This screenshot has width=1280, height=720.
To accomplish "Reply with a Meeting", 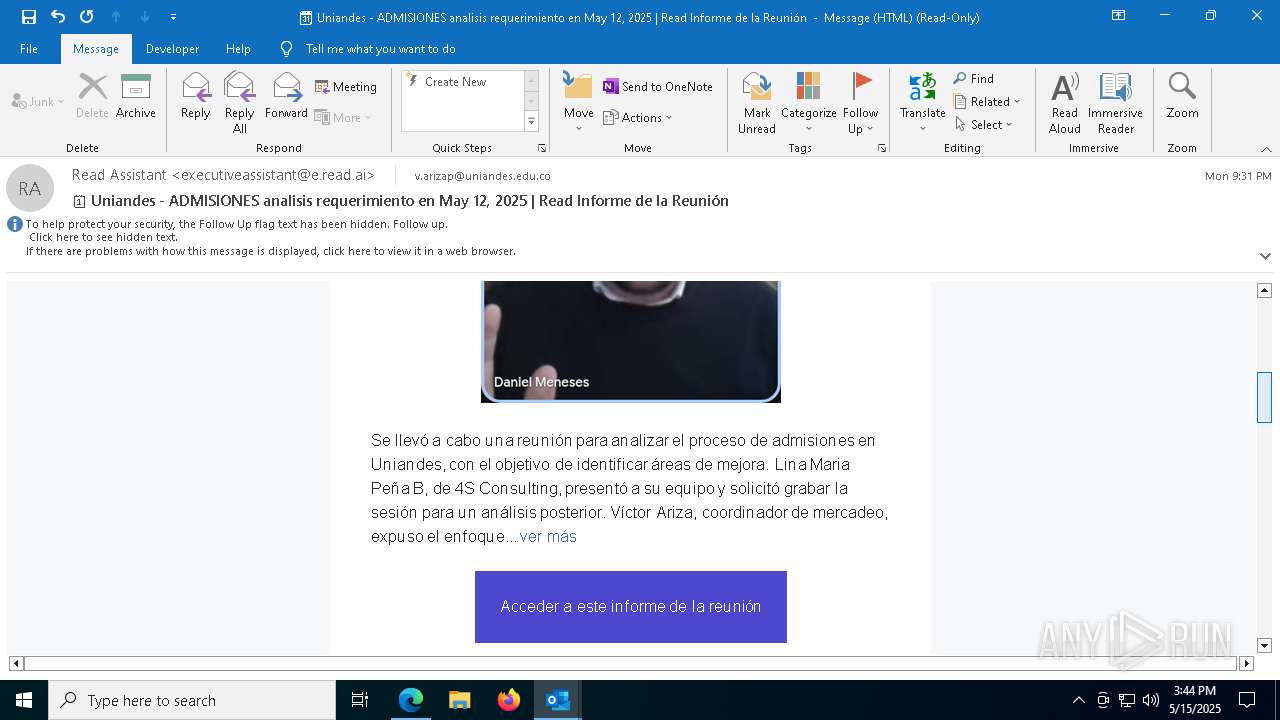I will (x=346, y=87).
